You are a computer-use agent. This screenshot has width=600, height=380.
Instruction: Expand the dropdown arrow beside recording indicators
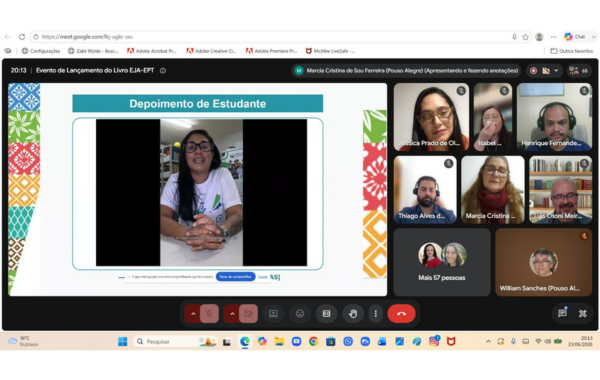point(556,71)
